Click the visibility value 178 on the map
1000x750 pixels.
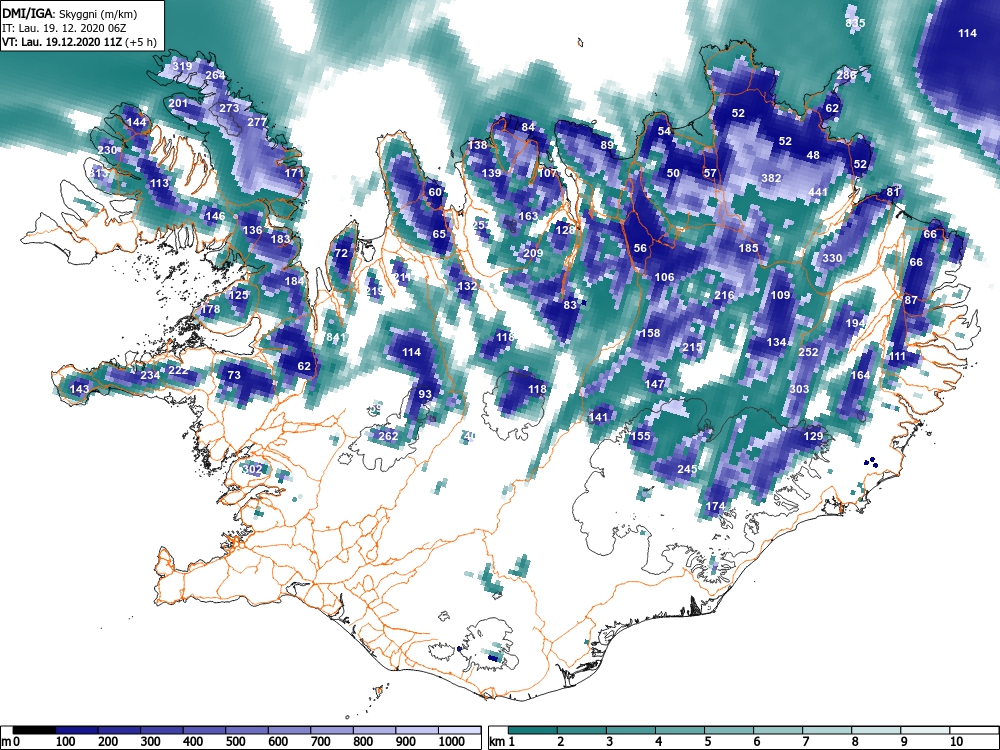[x=210, y=310]
